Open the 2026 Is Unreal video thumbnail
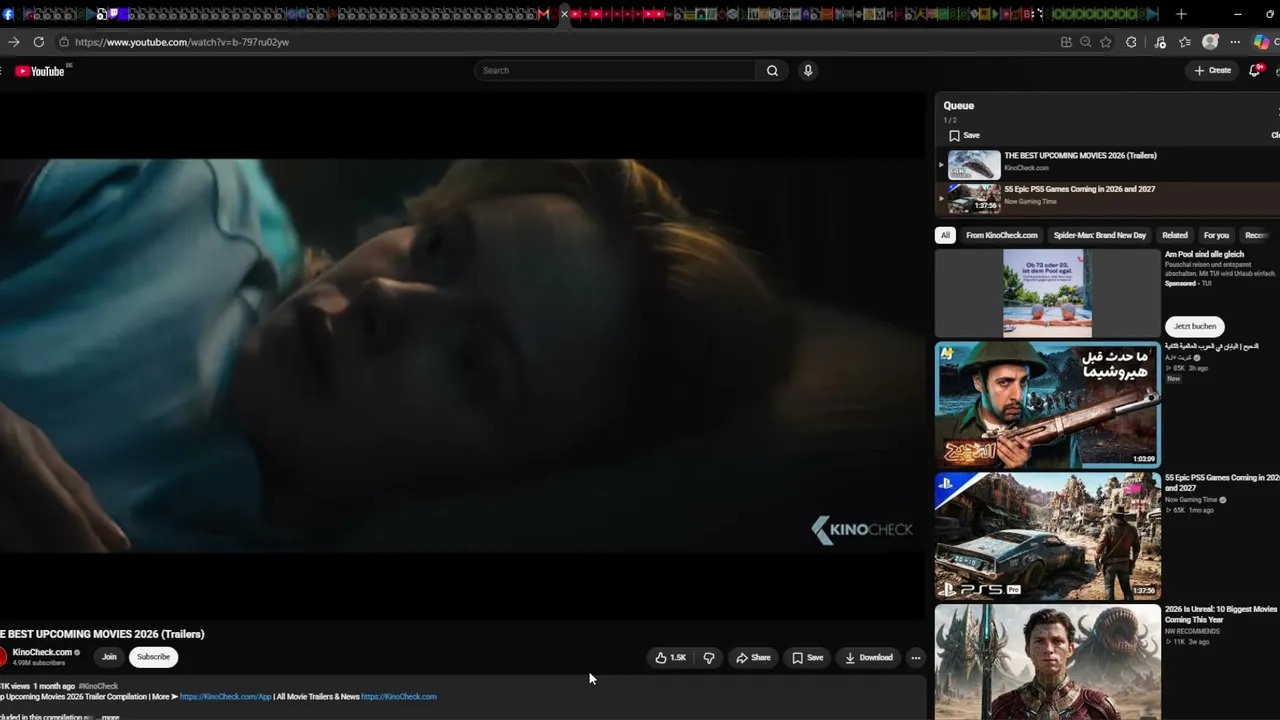The image size is (1280, 720). click(1047, 662)
